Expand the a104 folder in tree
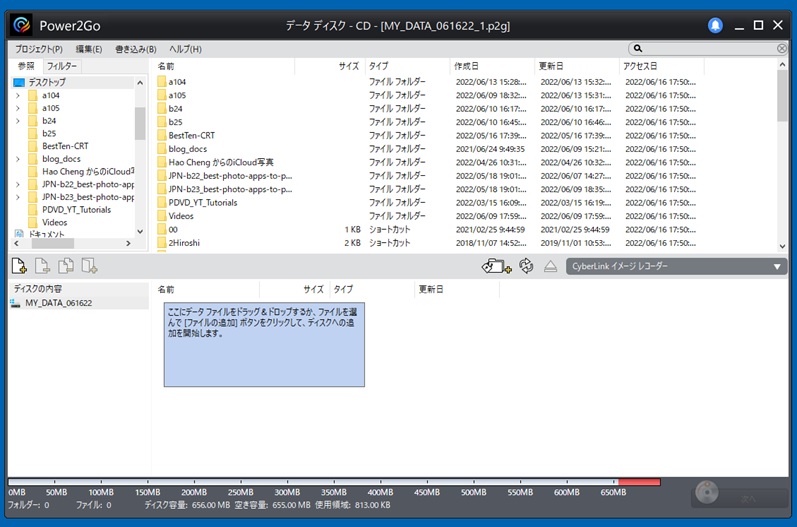This screenshot has height=527, width=797. pos(18,95)
